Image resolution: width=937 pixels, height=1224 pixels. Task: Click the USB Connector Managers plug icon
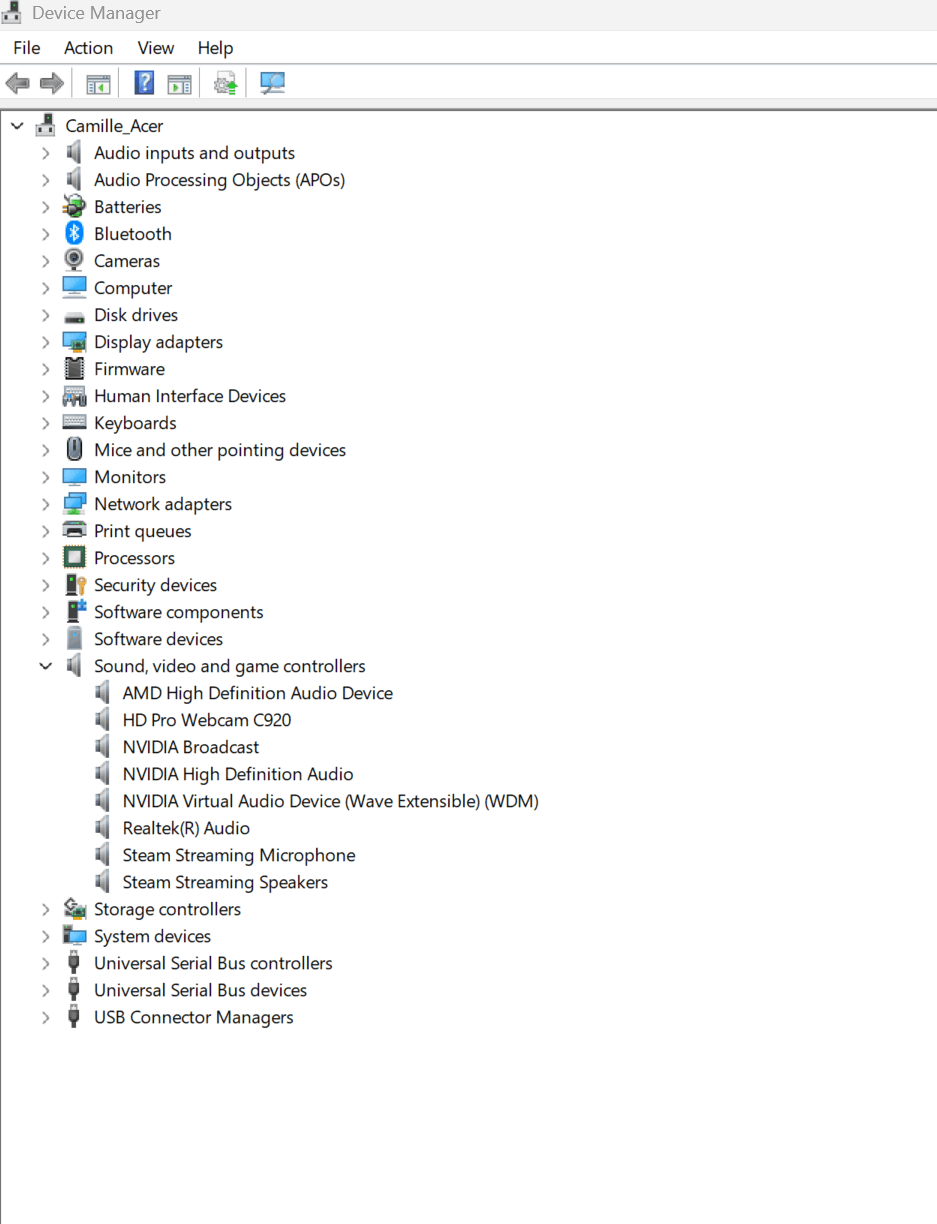pos(73,1017)
